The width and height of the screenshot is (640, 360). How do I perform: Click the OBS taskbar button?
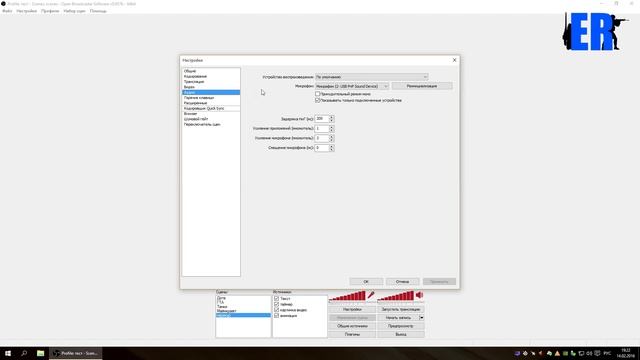tap(76, 353)
